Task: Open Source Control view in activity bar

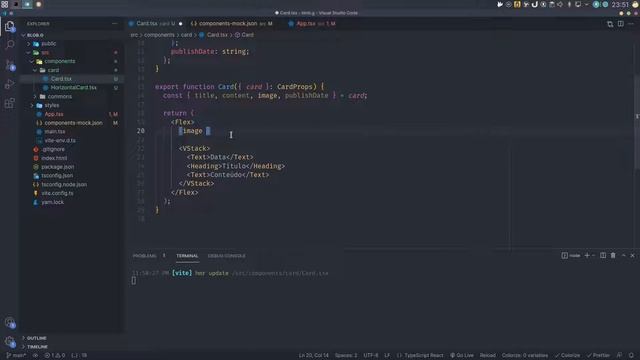Action: (10, 64)
